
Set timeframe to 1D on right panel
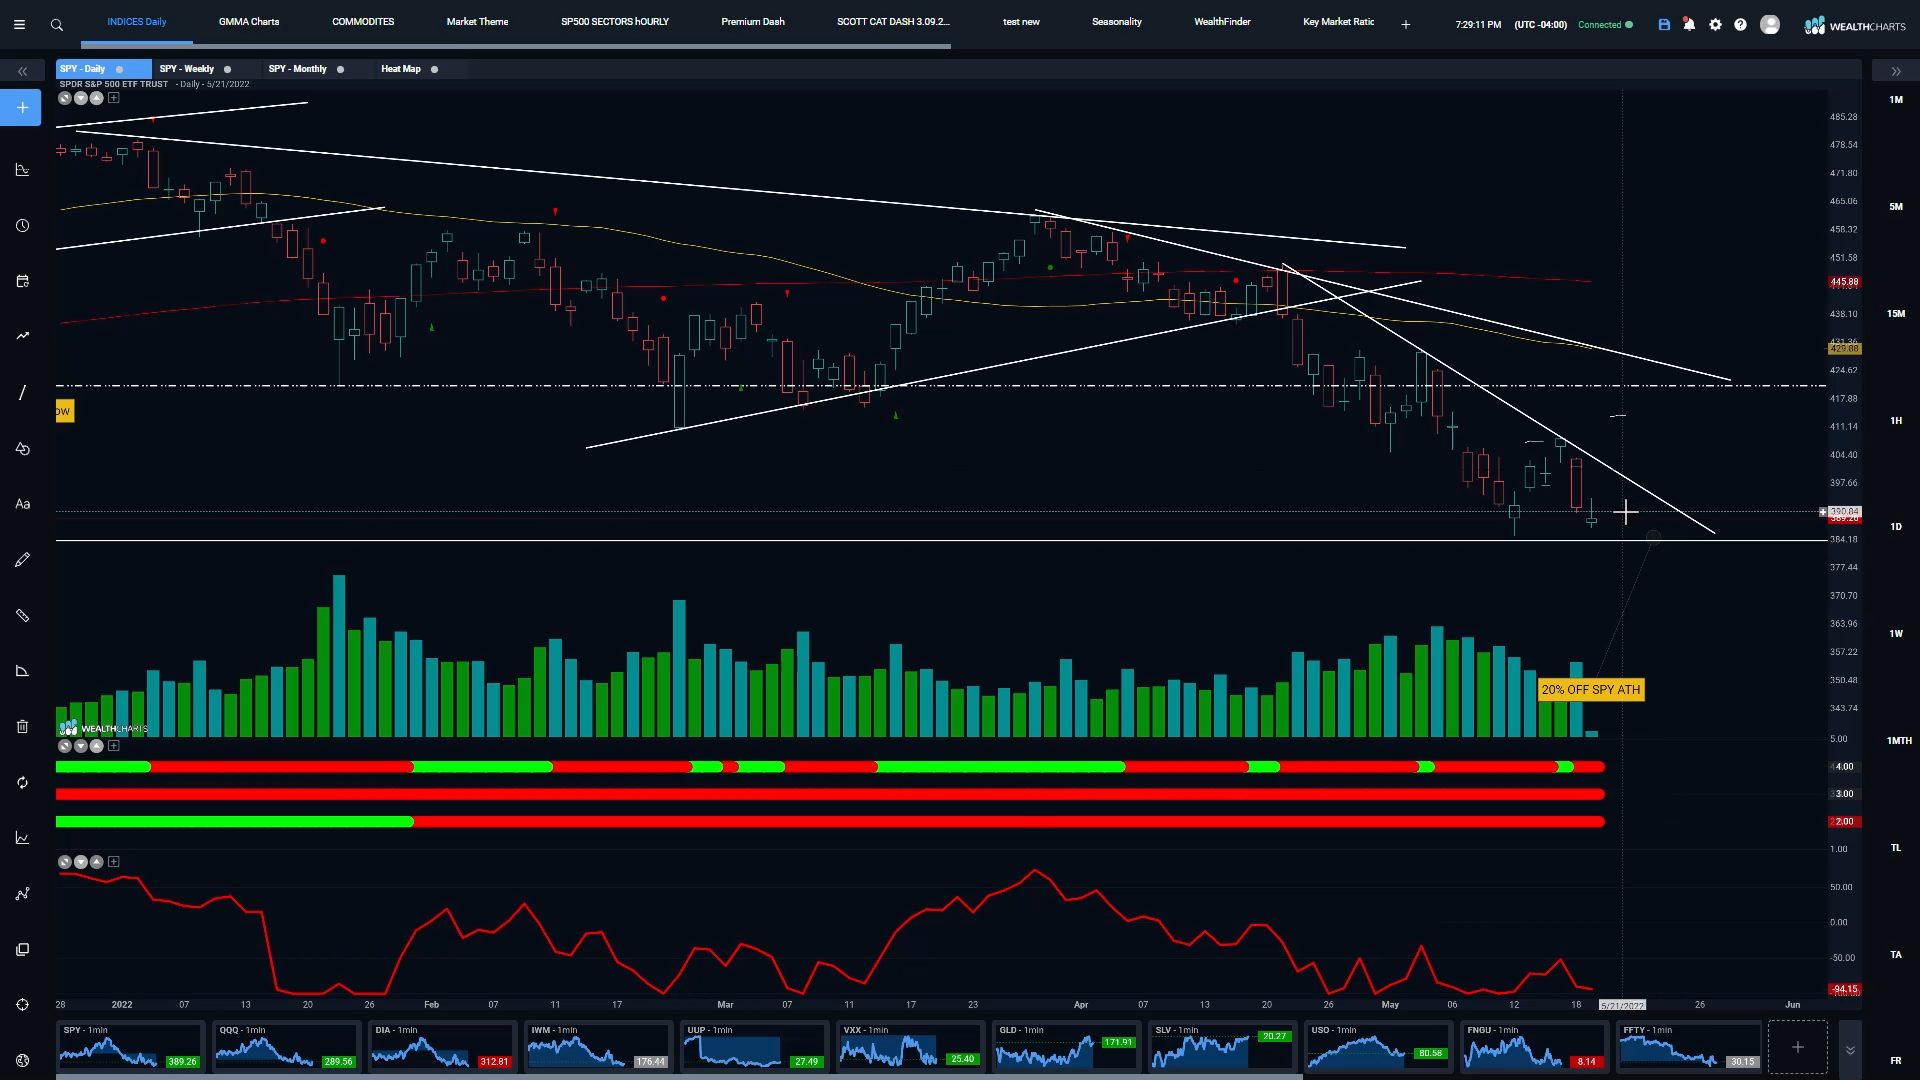[x=1896, y=527]
